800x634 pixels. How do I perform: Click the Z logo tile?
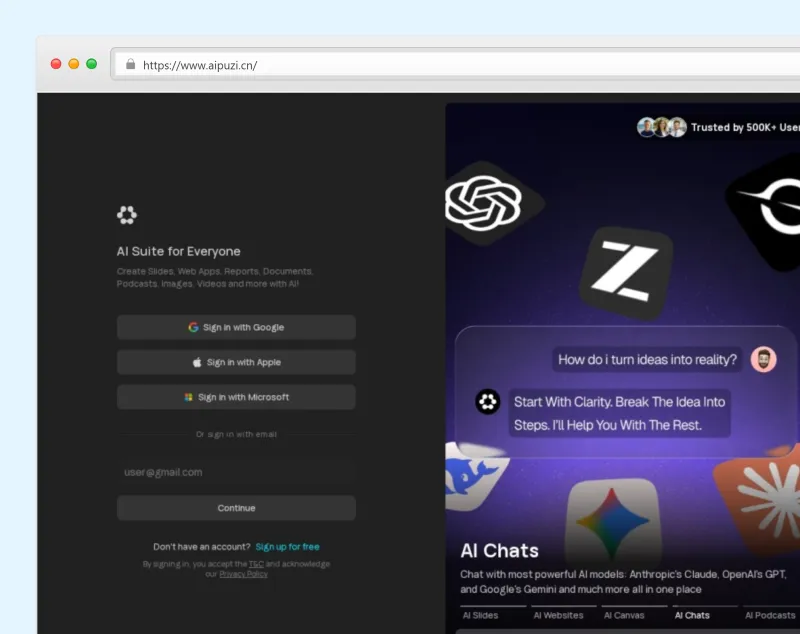coord(626,273)
